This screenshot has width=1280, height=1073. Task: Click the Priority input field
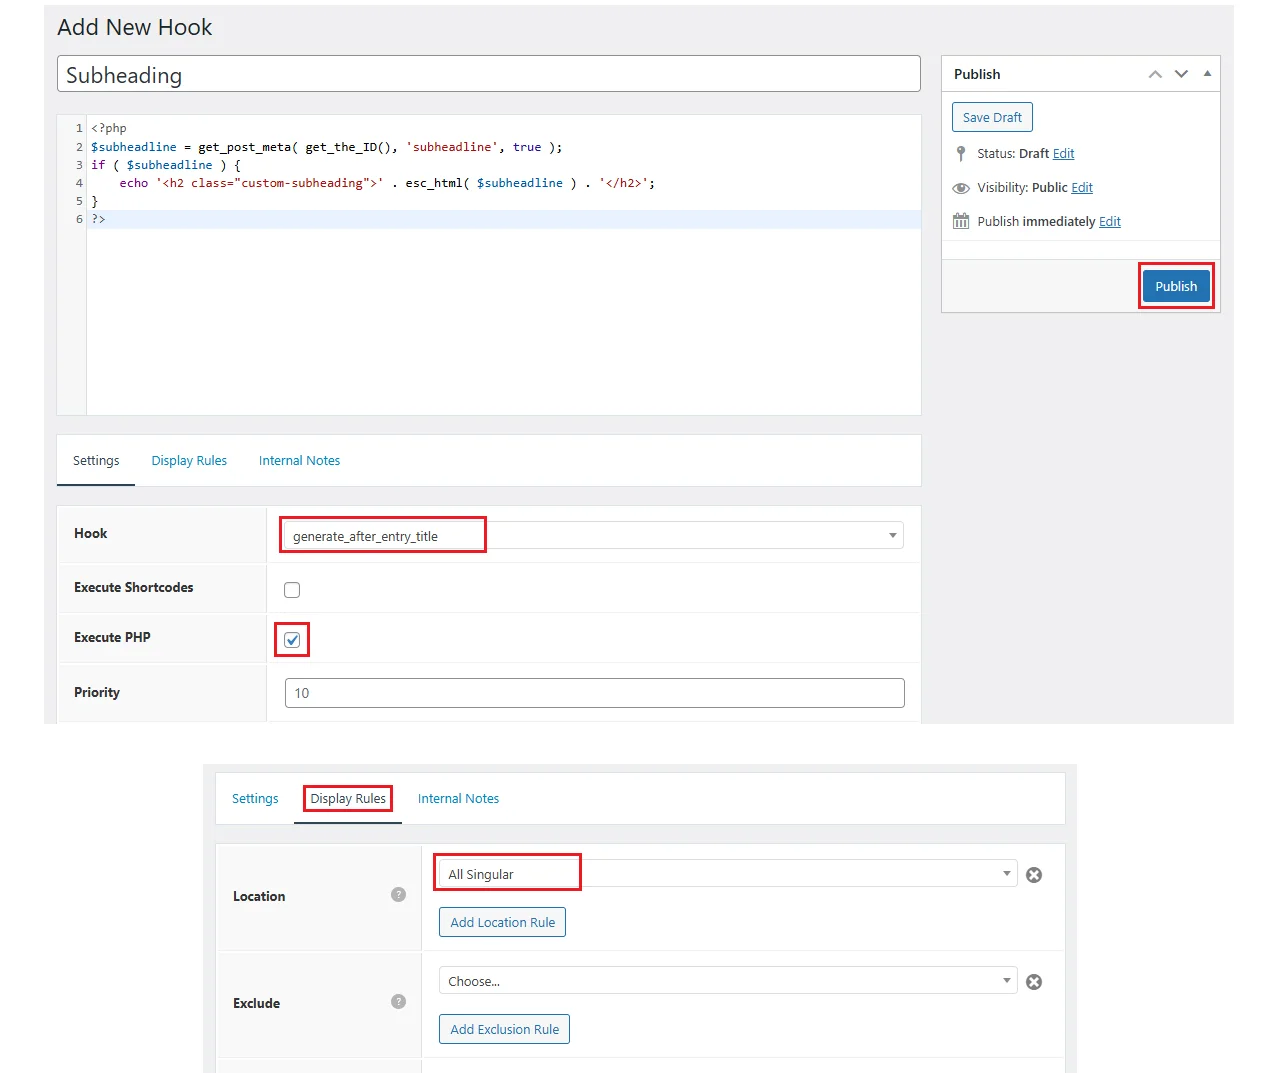click(594, 693)
